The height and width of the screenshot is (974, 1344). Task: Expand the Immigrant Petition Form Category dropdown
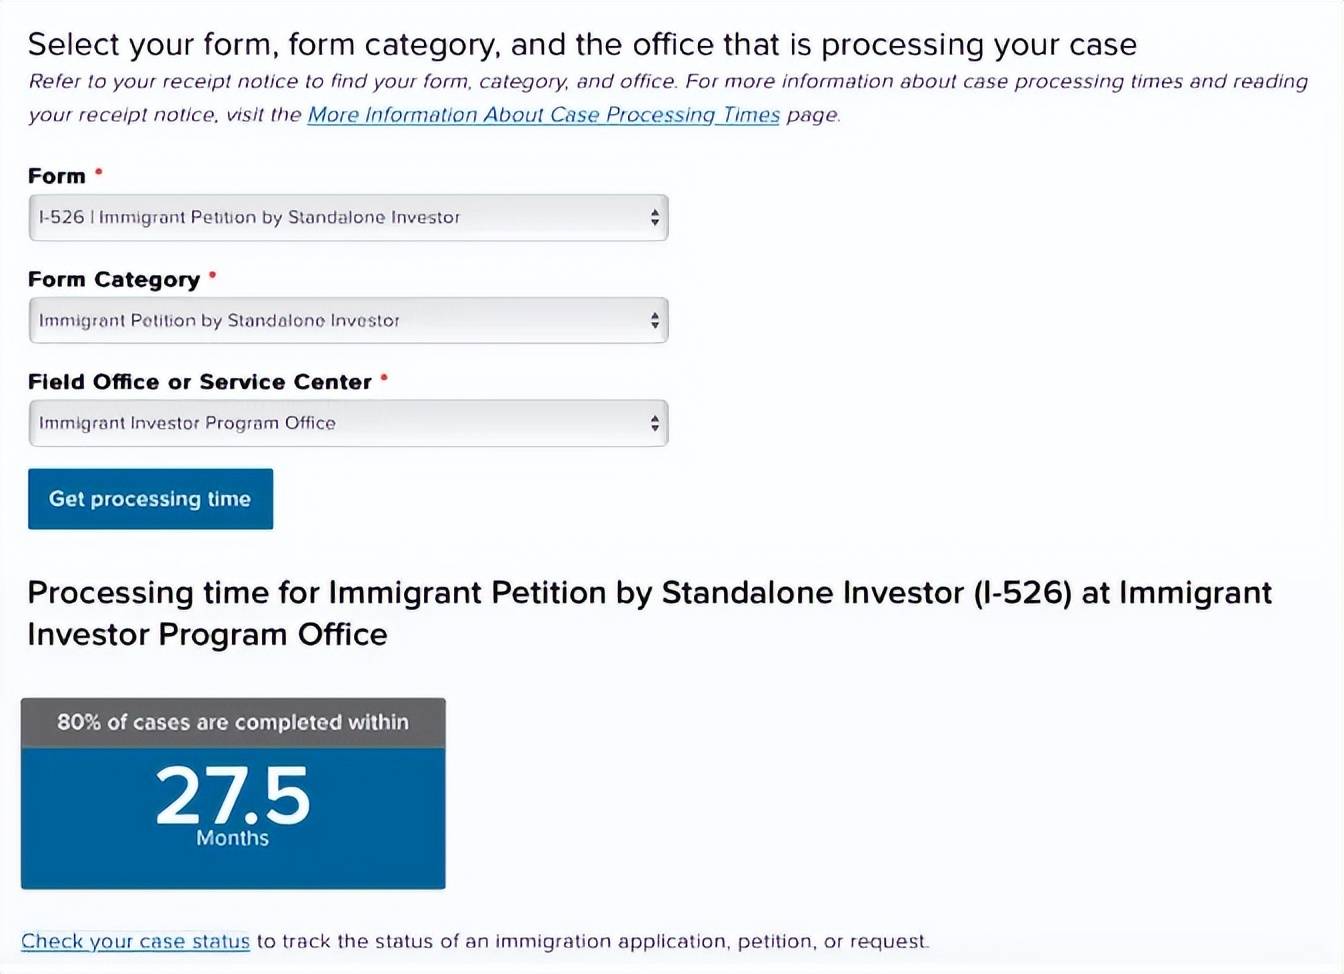pos(340,320)
